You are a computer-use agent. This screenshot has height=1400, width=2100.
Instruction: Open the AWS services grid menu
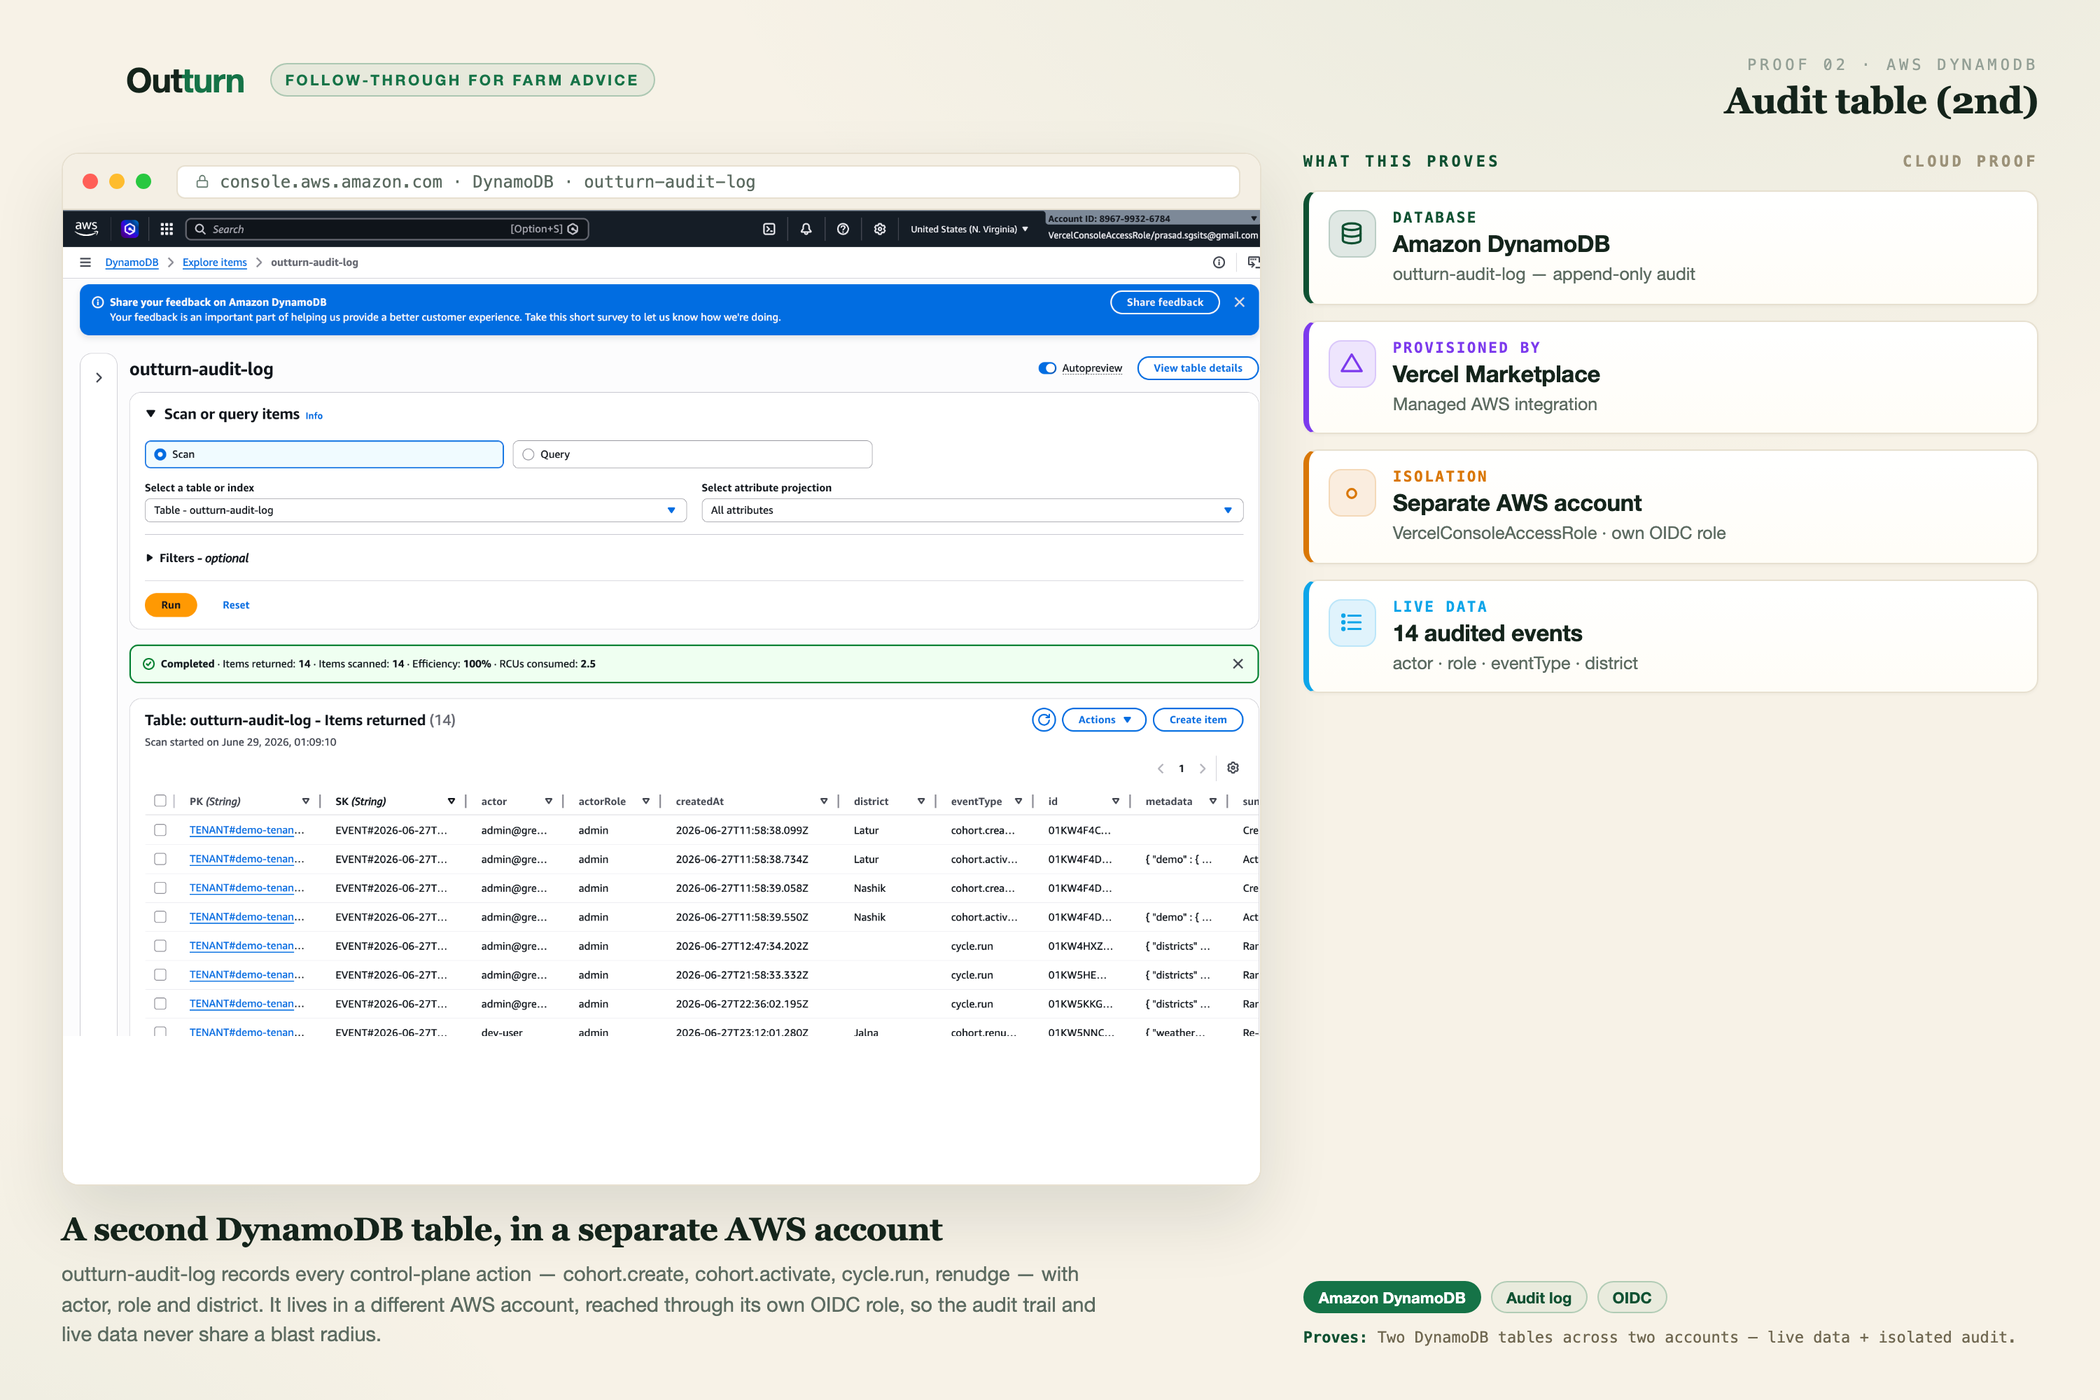coord(167,229)
